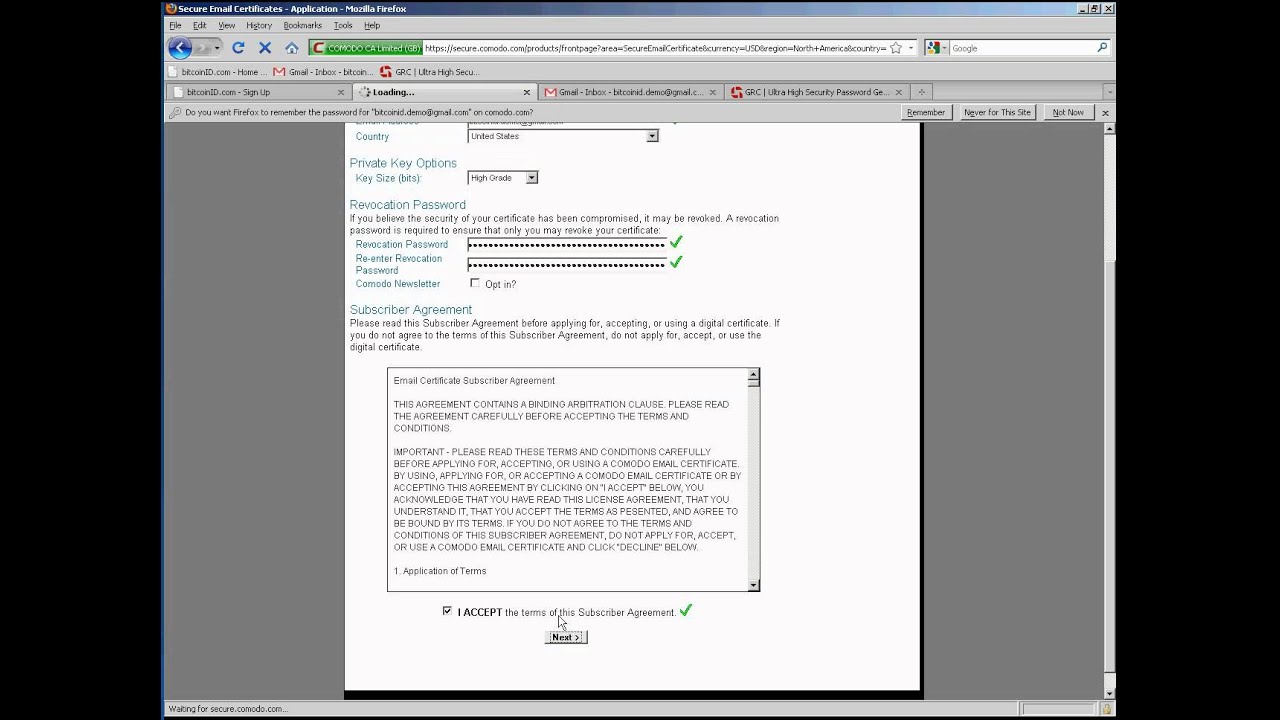Click the COMODO CA Limited site identity badge
Image resolution: width=1280 pixels, height=720 pixels.
(365, 48)
